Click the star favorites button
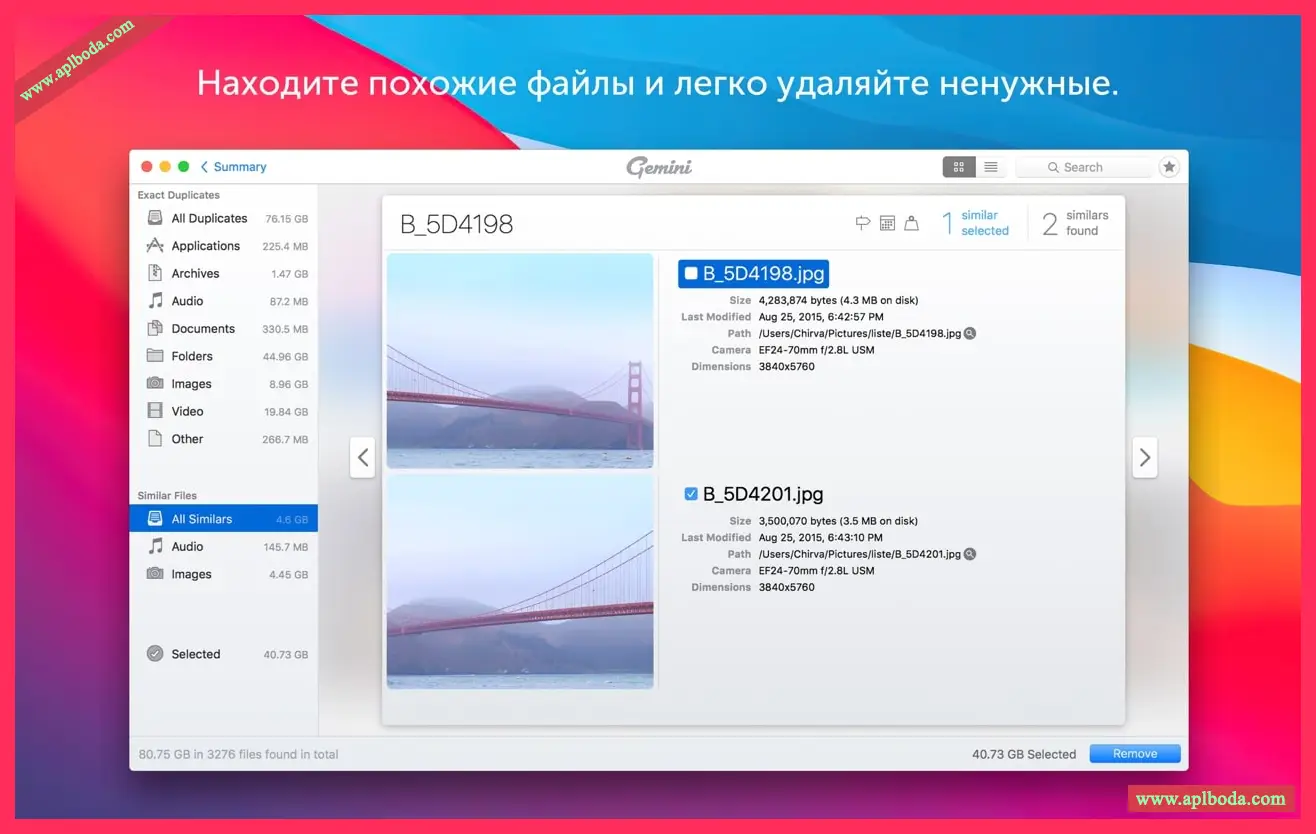The image size is (1316, 834). pyautogui.click(x=1169, y=167)
